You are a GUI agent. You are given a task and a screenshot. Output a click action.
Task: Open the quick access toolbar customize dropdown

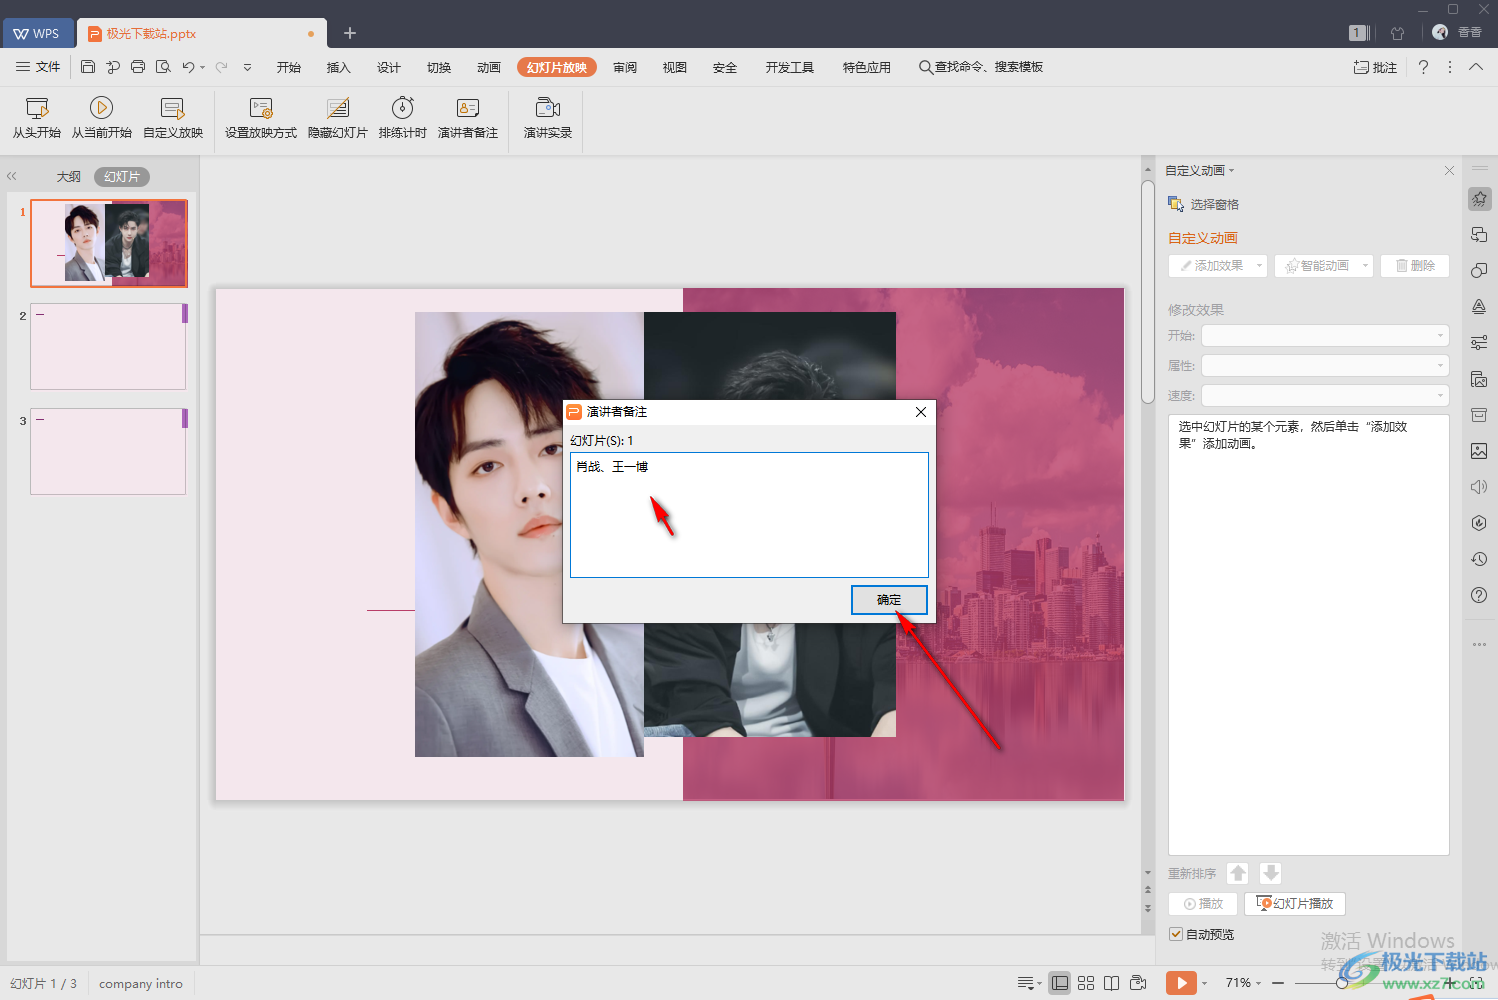[x=247, y=67]
